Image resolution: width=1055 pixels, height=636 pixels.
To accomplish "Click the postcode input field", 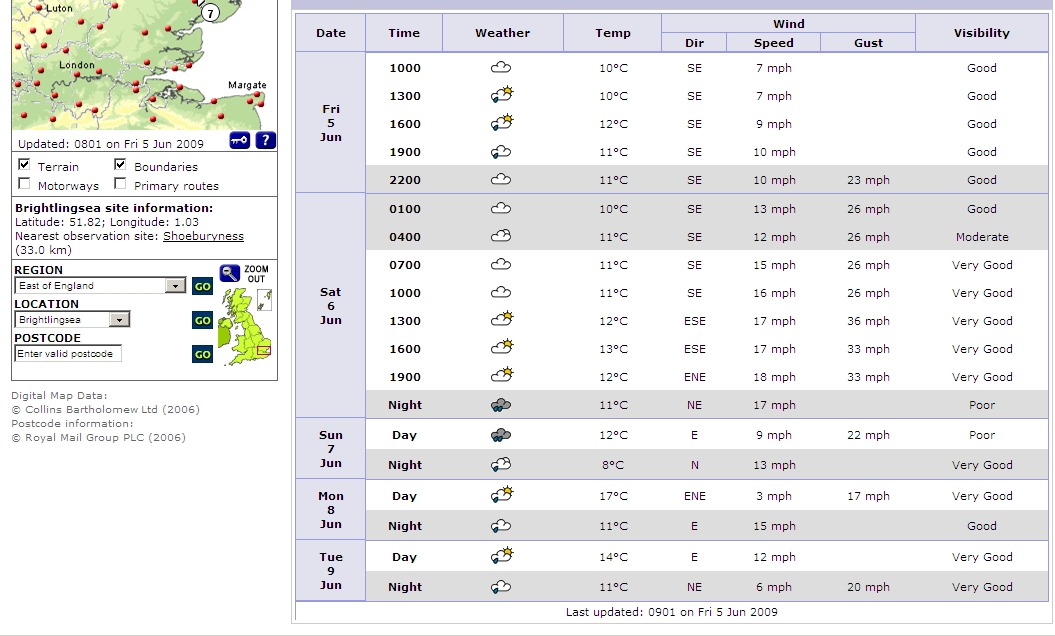I will pyautogui.click(x=67, y=354).
